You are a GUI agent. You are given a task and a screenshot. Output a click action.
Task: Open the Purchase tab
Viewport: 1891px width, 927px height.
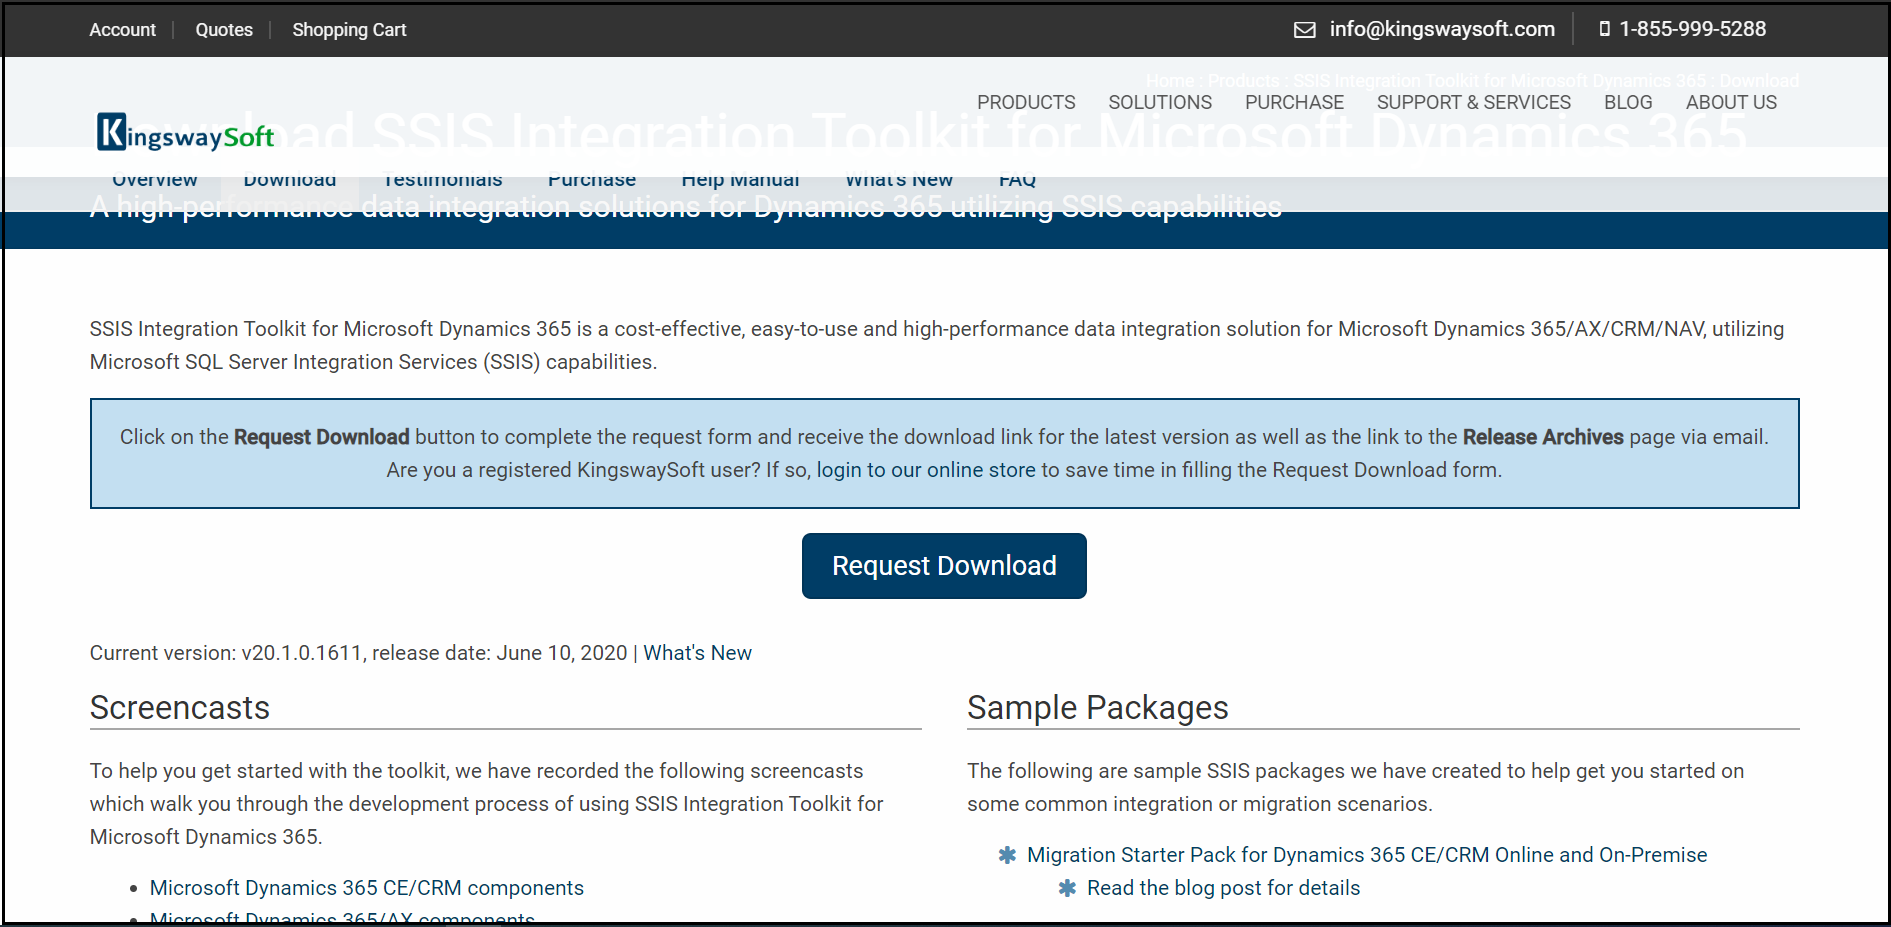(x=592, y=181)
